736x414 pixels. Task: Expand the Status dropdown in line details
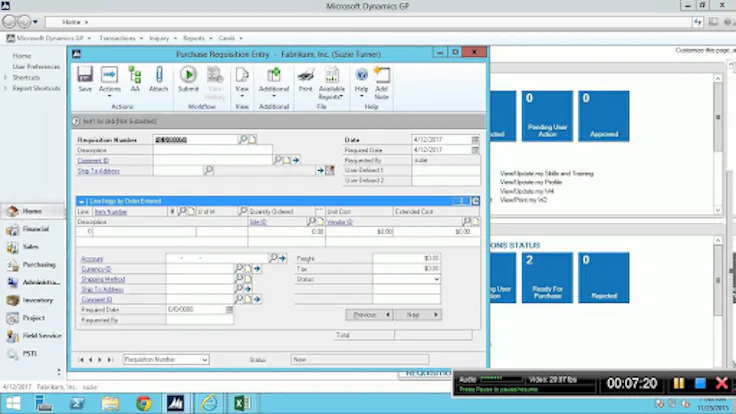436,279
